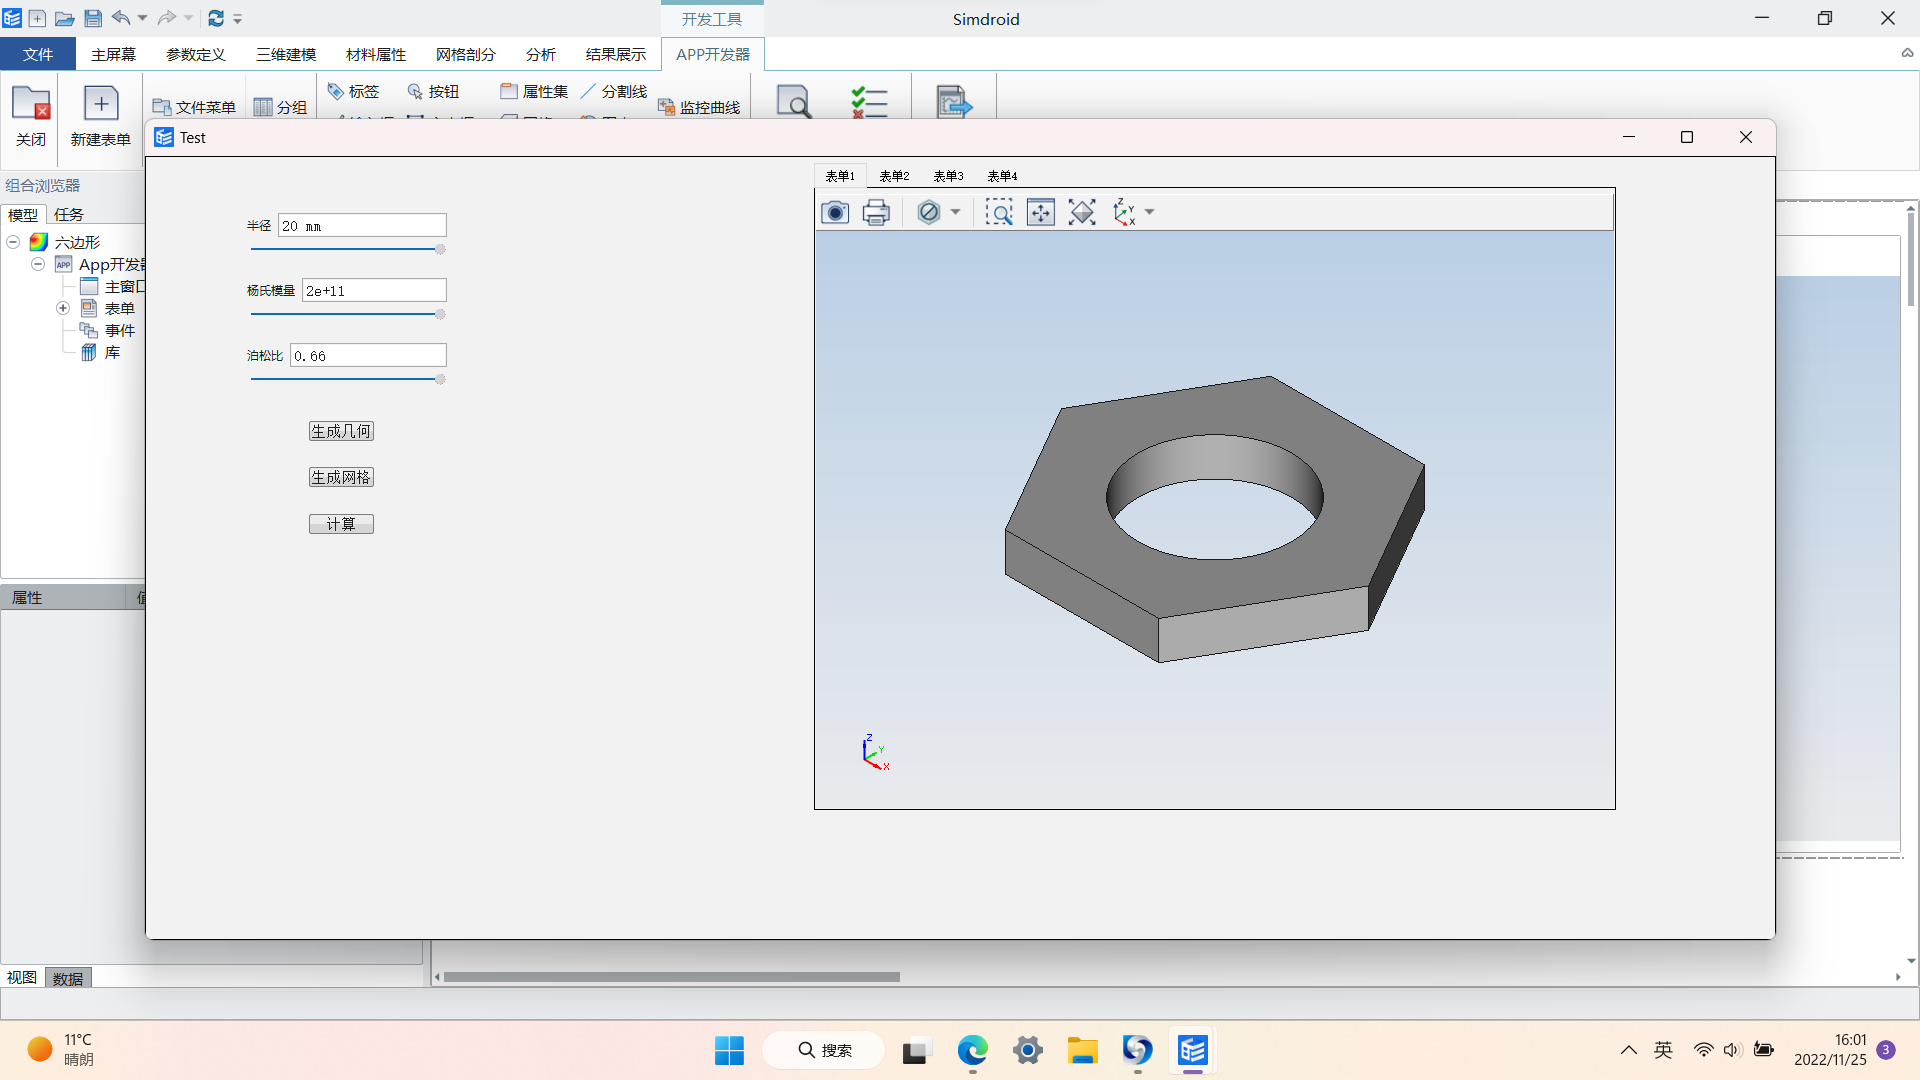Expand 表单 item under App开发

(63, 307)
